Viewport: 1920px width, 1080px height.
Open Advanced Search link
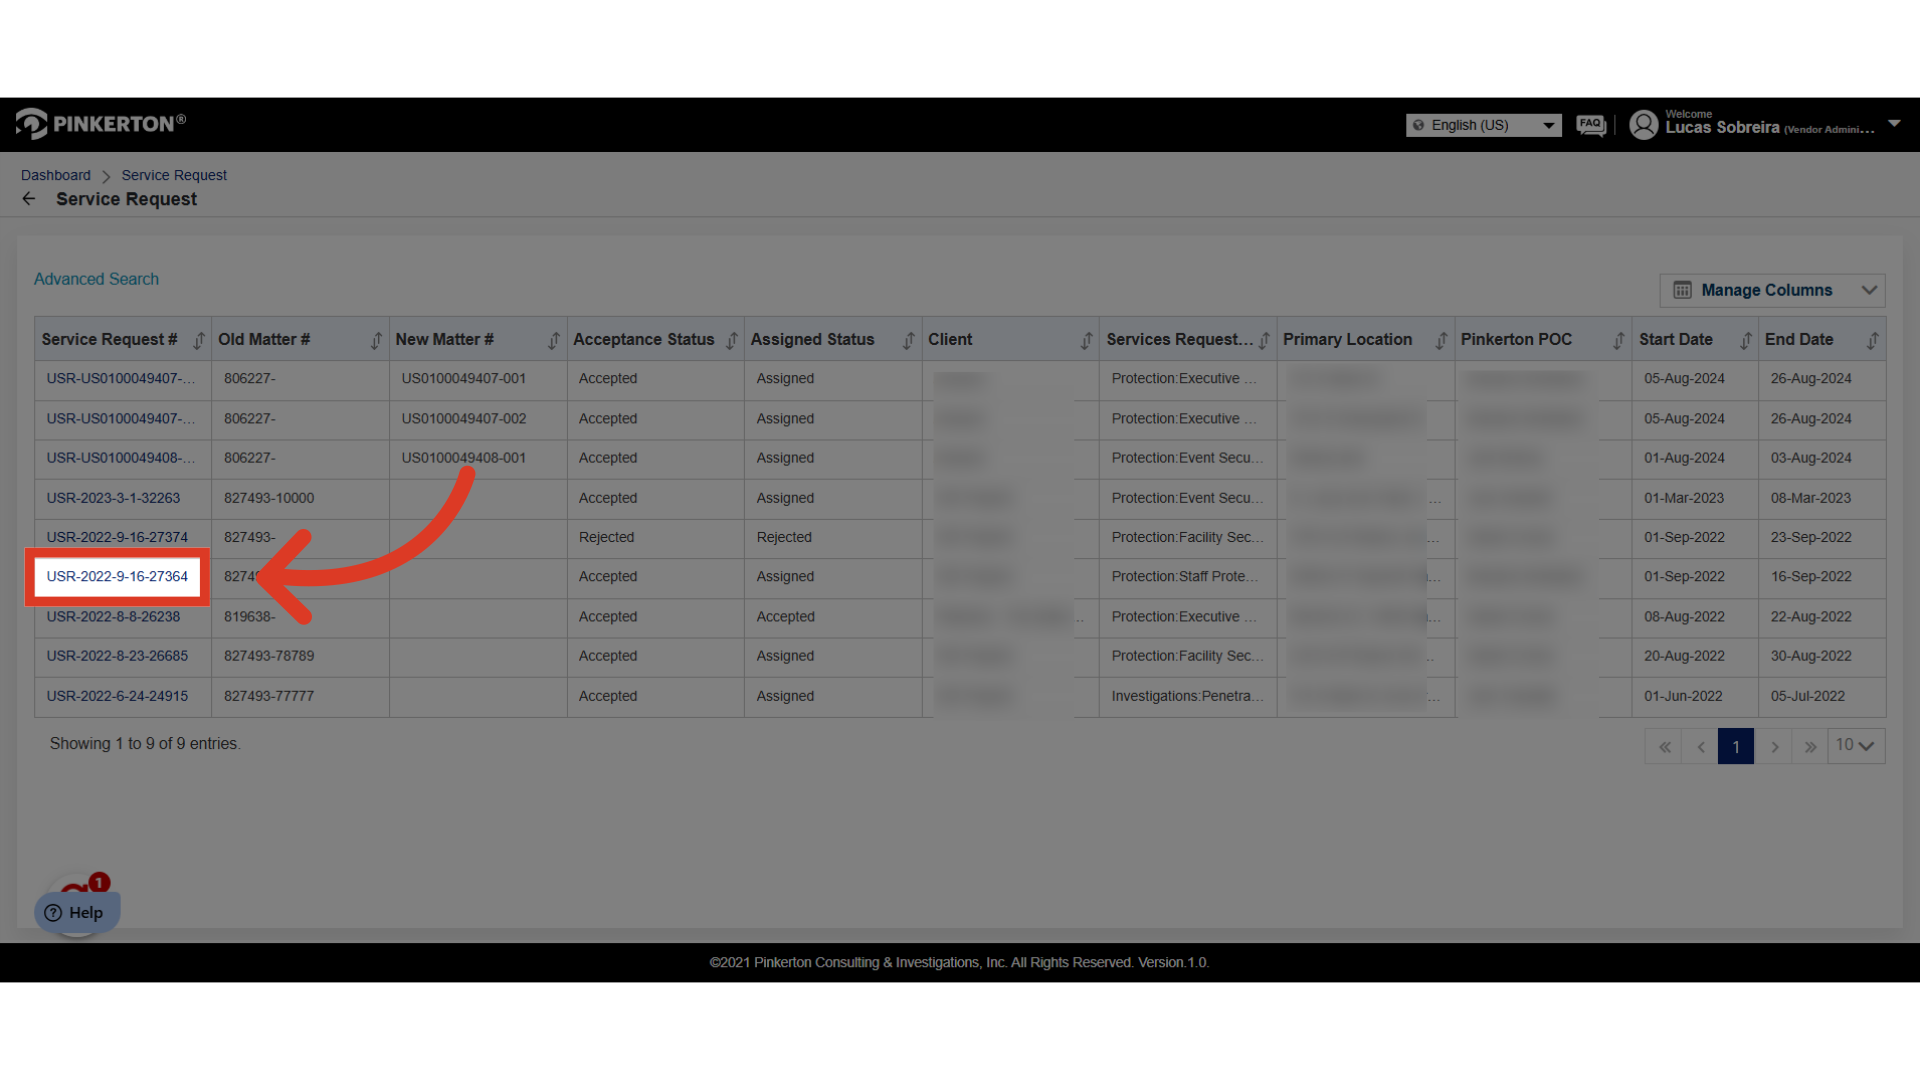tap(96, 279)
